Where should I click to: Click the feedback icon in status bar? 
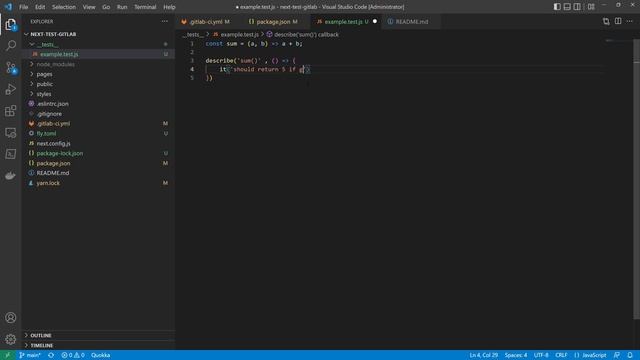[x=617, y=355]
